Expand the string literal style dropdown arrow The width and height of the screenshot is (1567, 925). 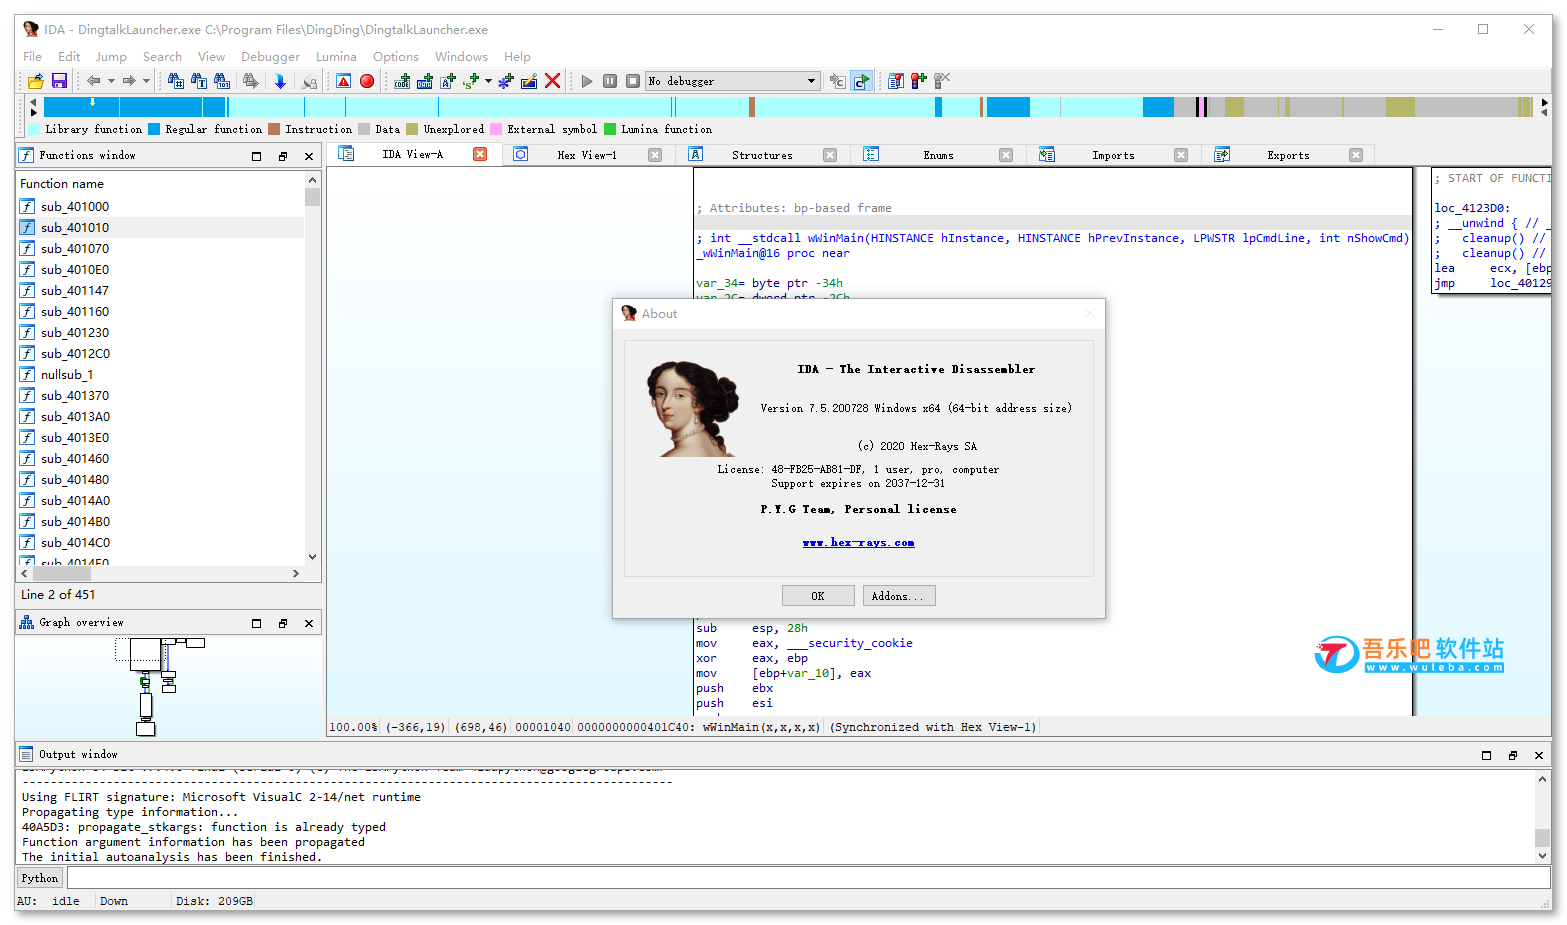488,81
